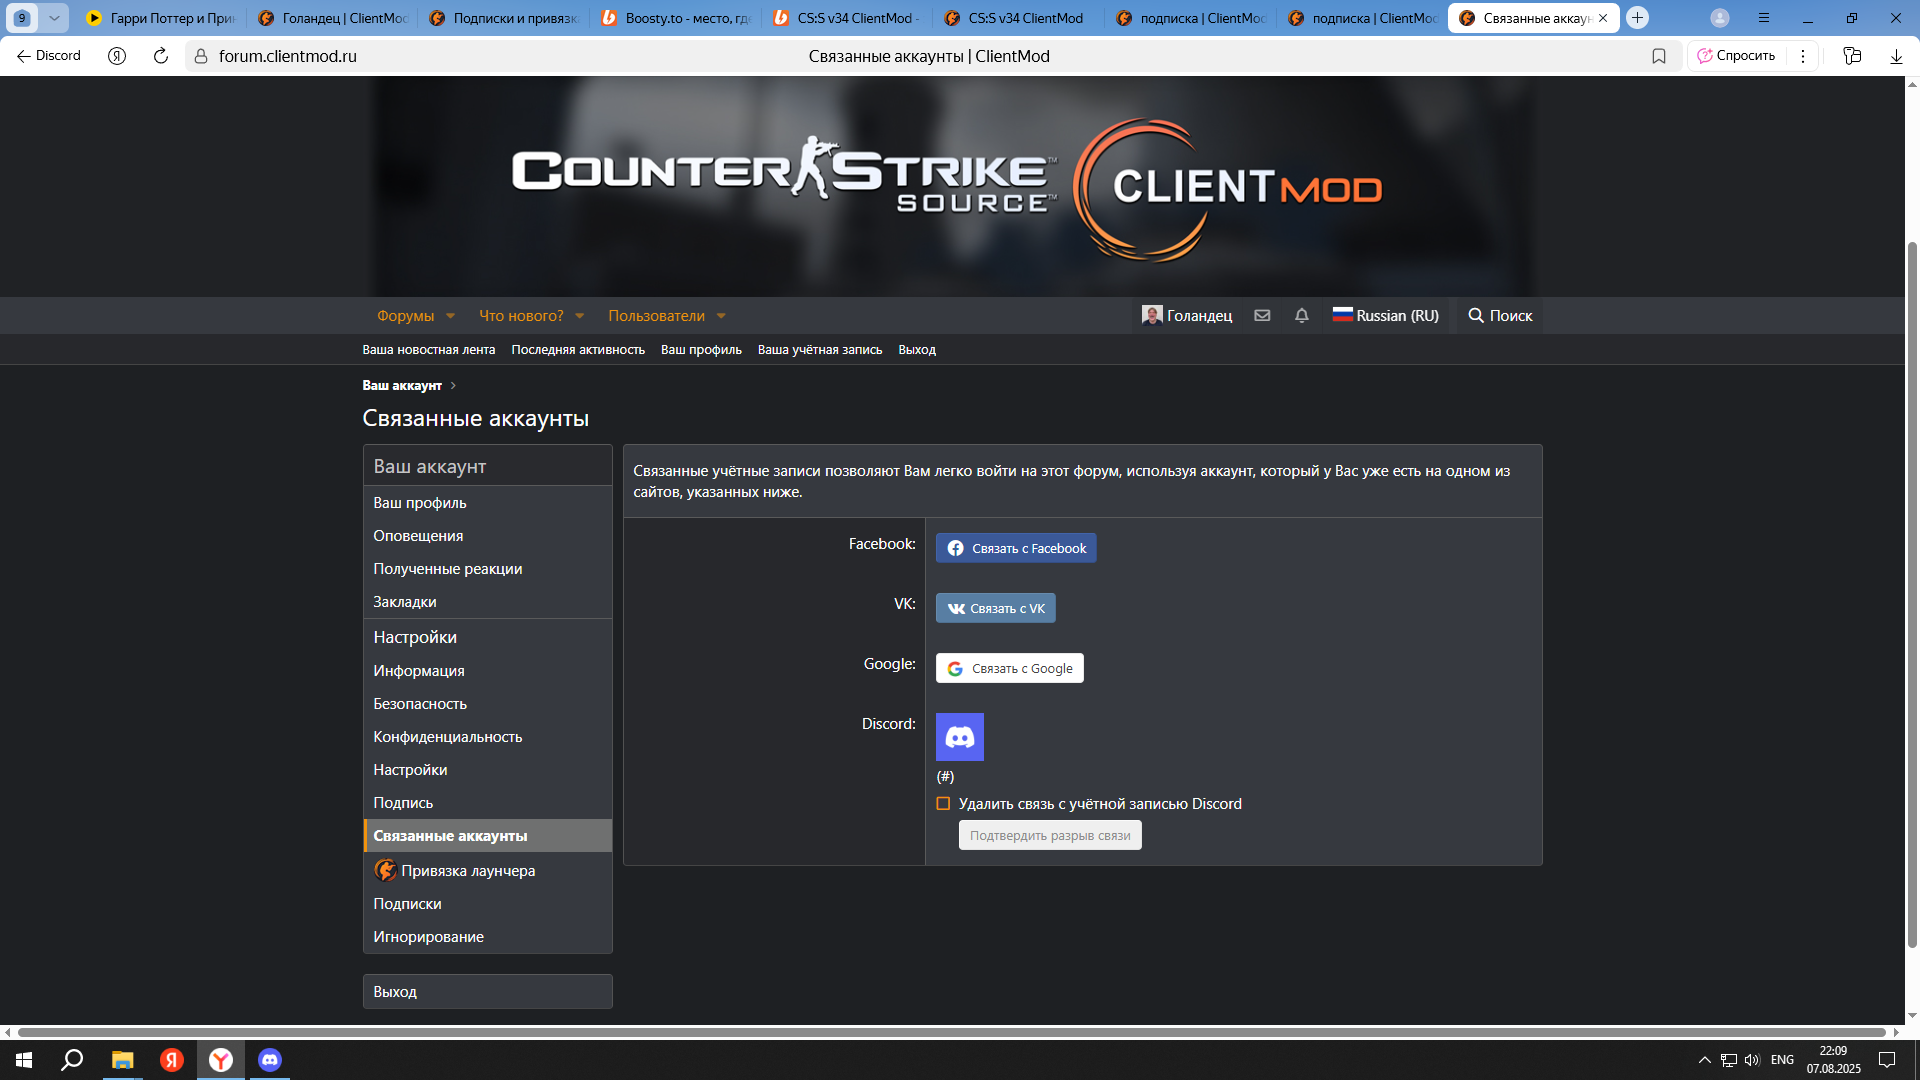Open the notifications bell icon
This screenshot has height=1080, width=1920.
1301,315
